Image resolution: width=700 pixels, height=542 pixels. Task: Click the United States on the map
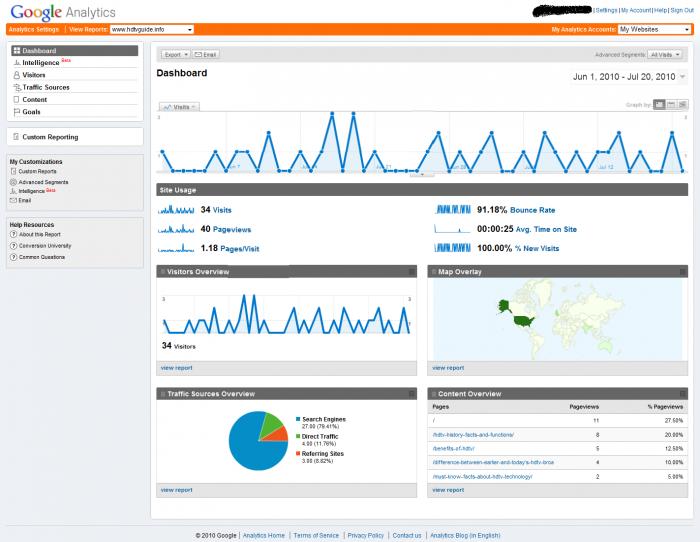coord(523,321)
